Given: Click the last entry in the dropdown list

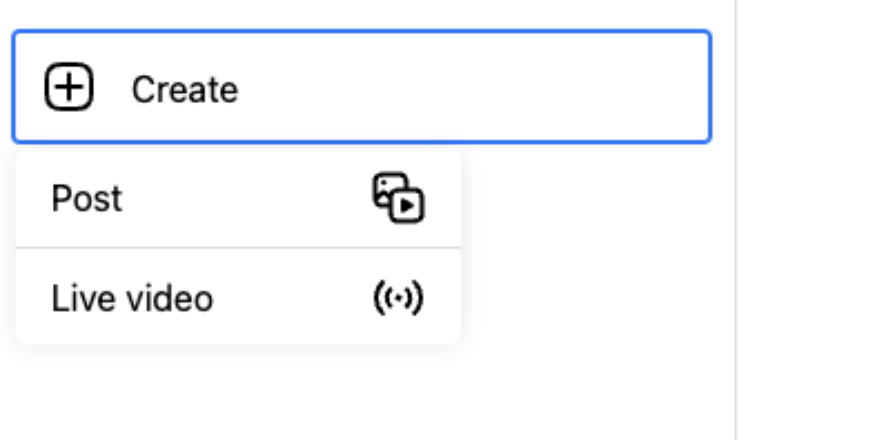Looking at the screenshot, I should pyautogui.click(x=238, y=298).
